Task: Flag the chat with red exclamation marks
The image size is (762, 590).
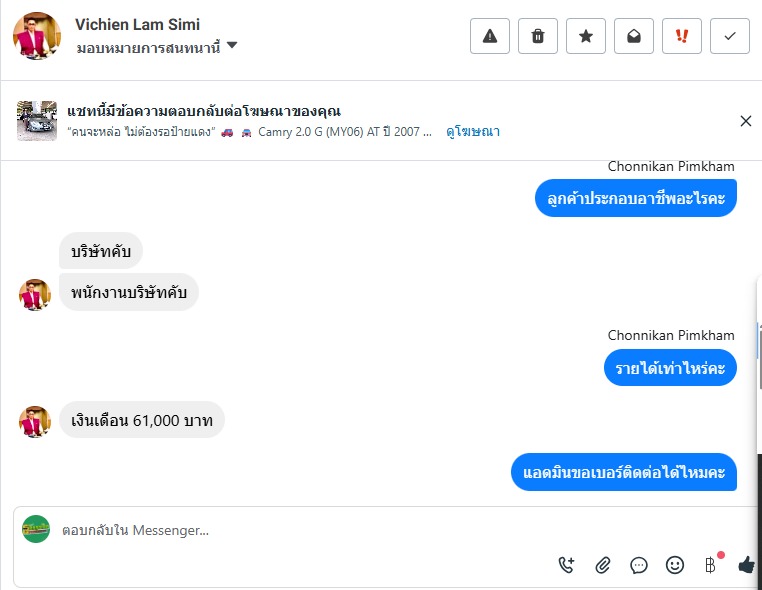Action: (682, 36)
